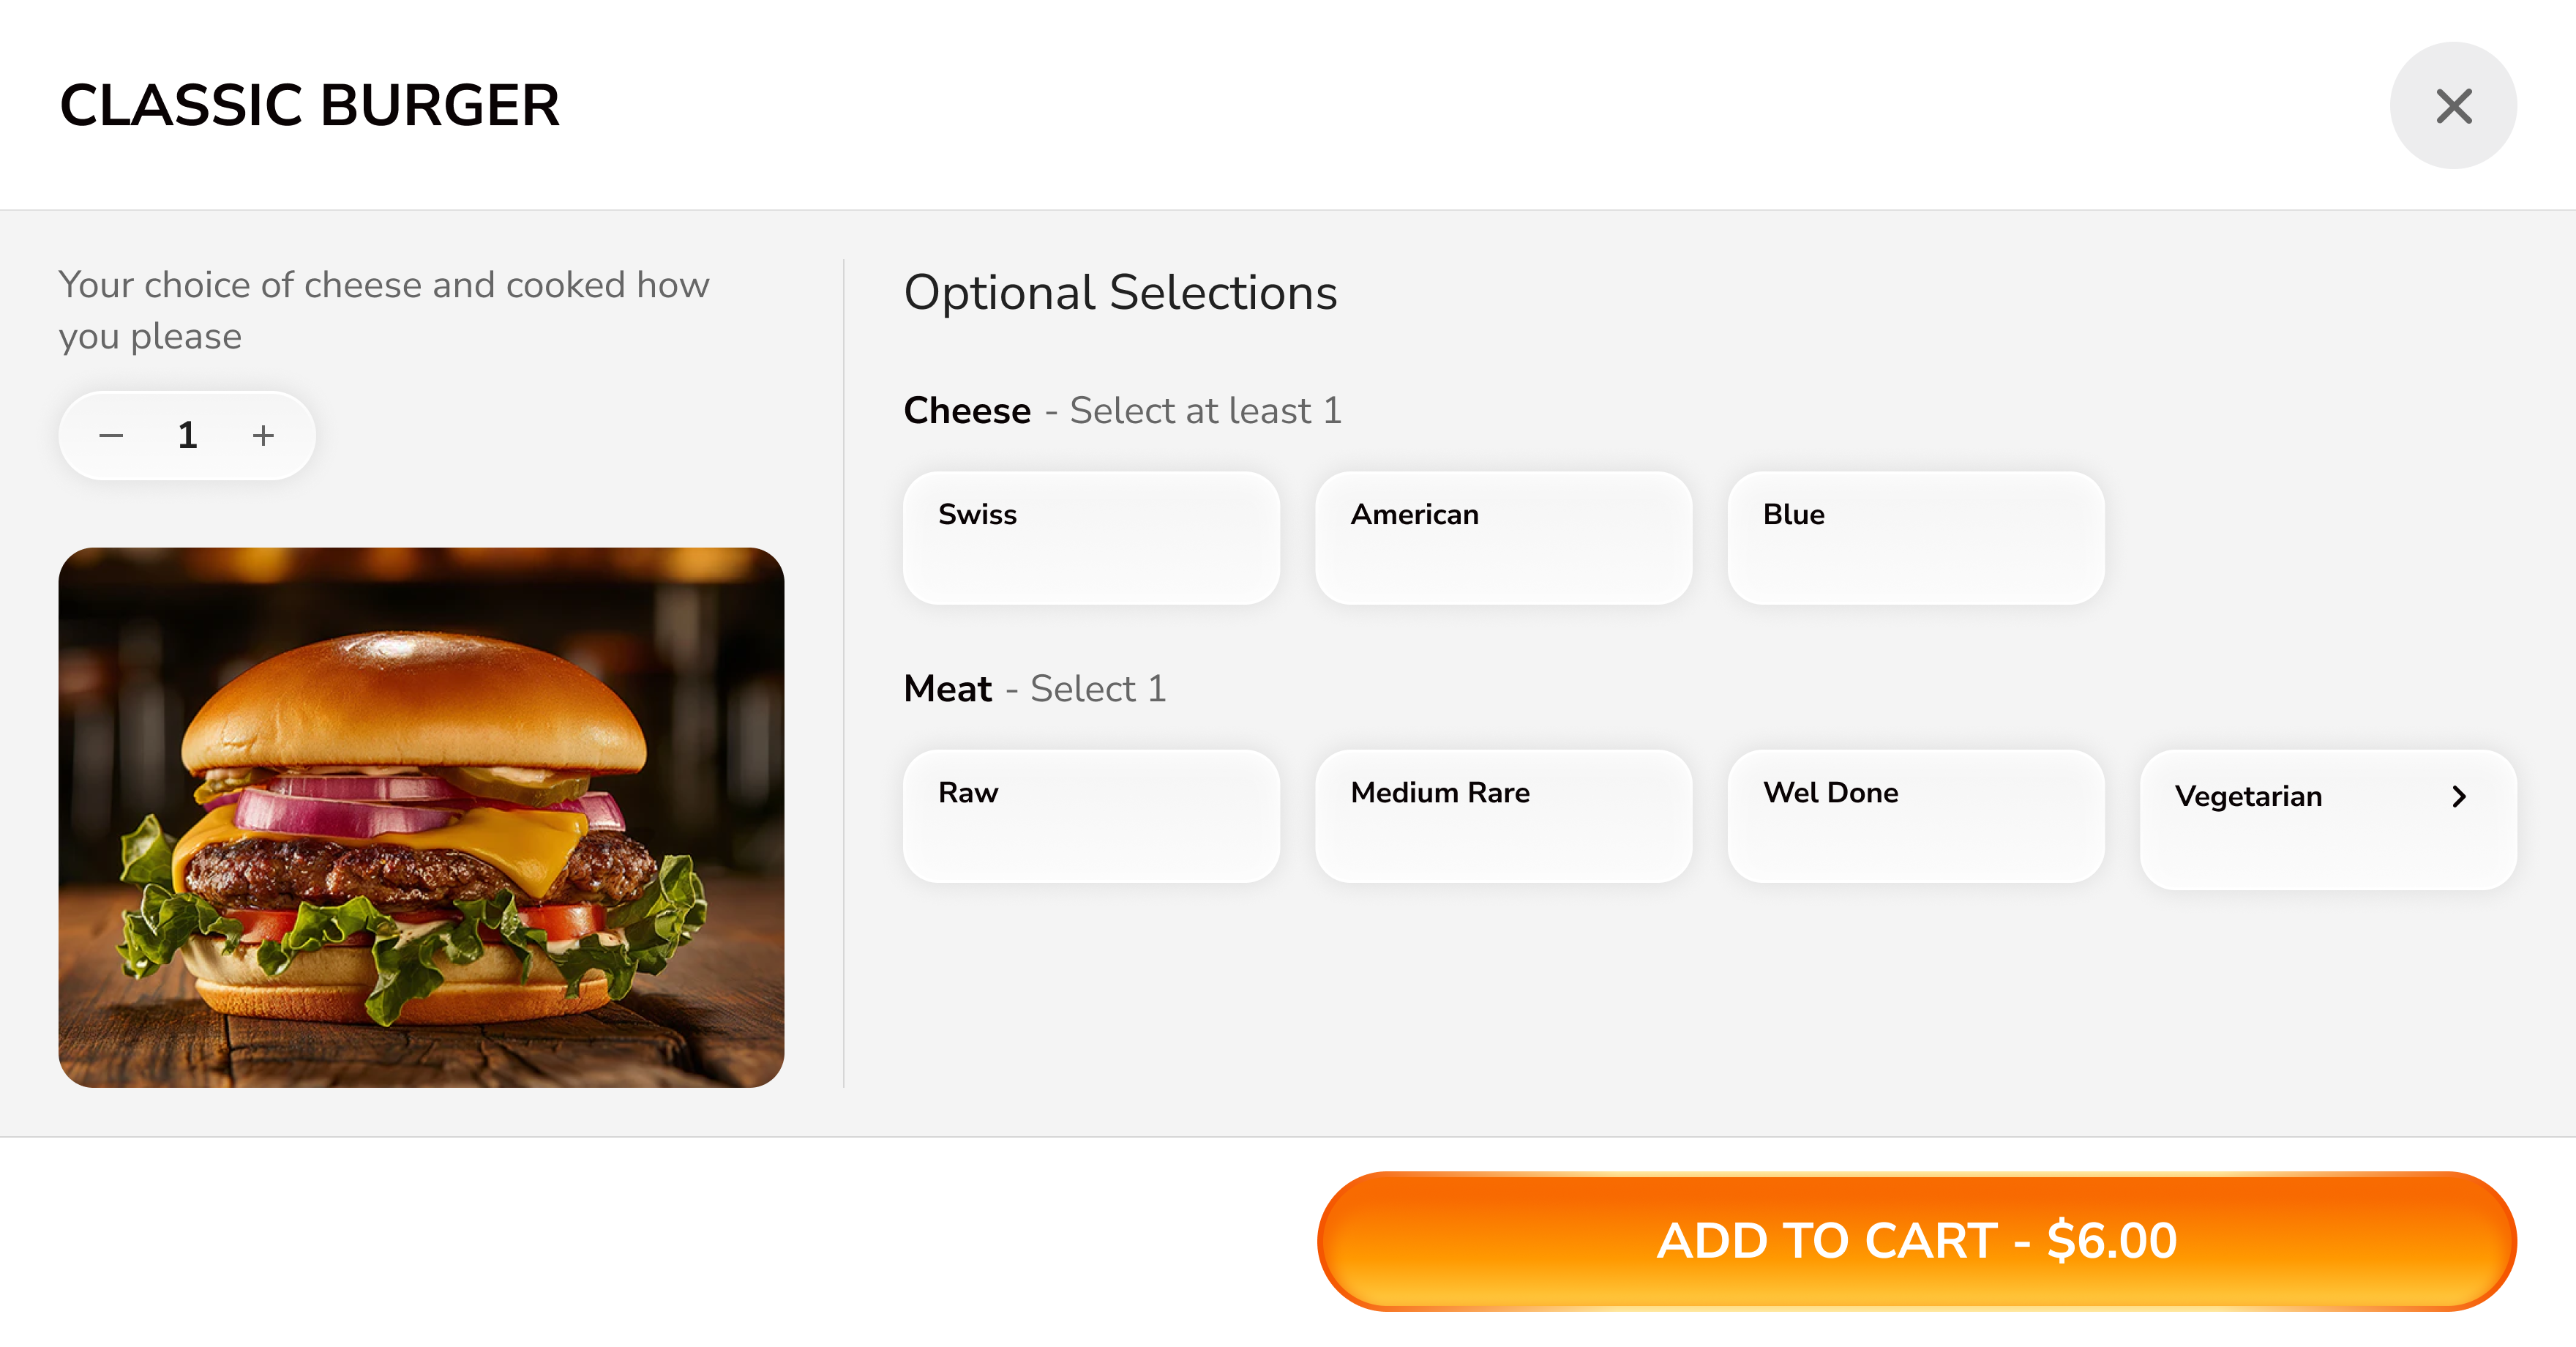Click the Optional Selections heading

click(x=1120, y=293)
